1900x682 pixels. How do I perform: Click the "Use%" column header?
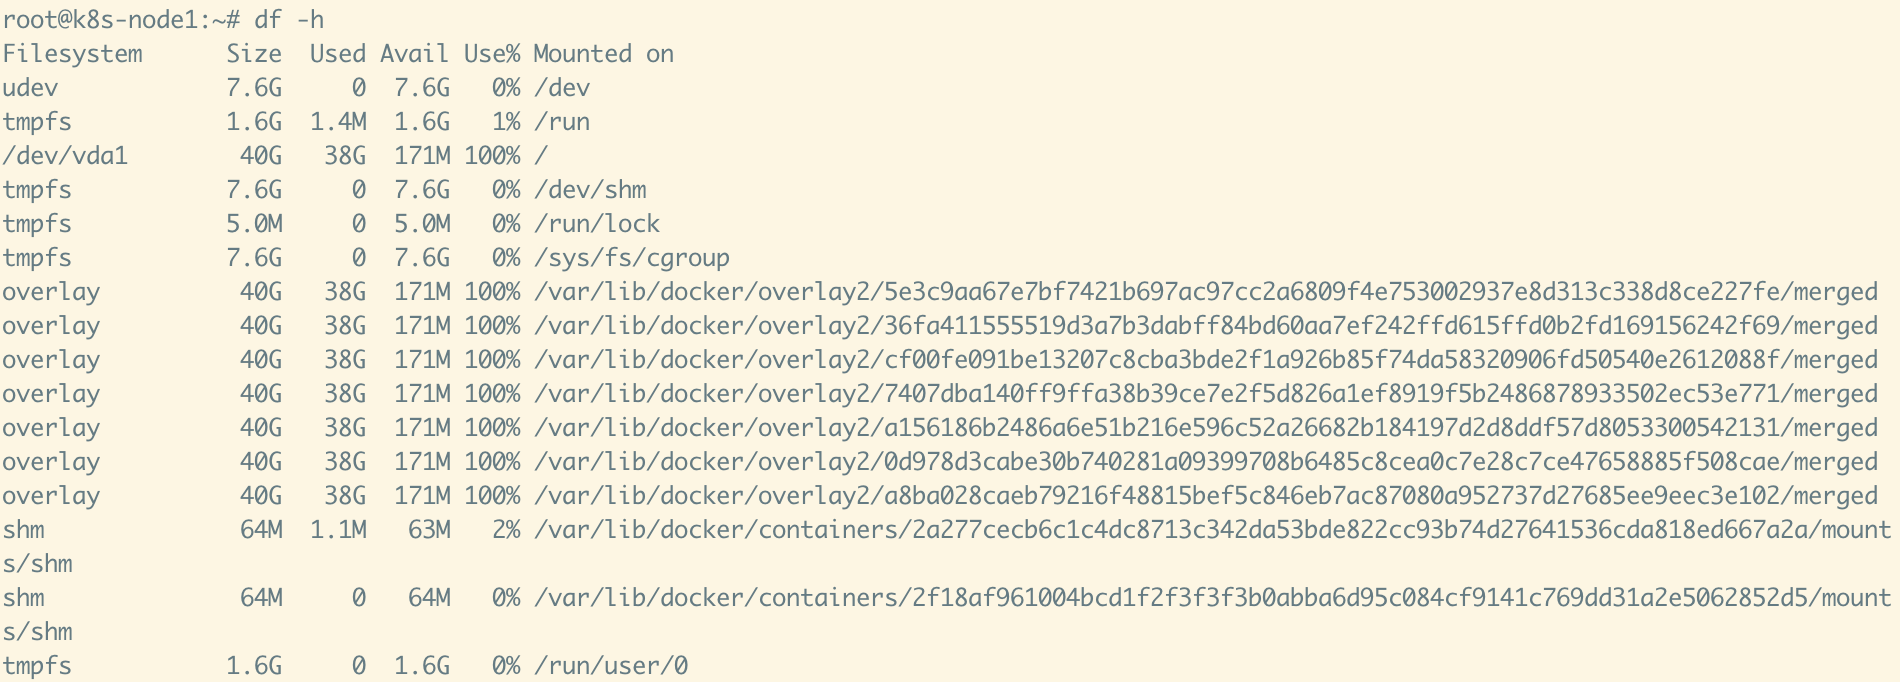point(491,54)
